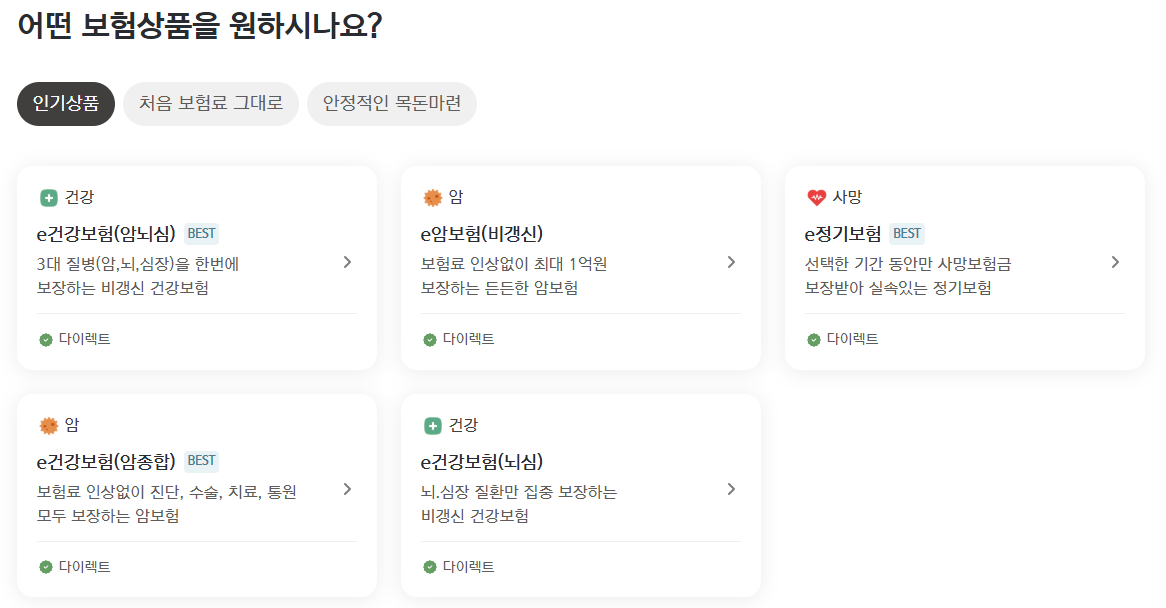
Task: Open the e암보험(비갱신) product title
Action: [482, 234]
